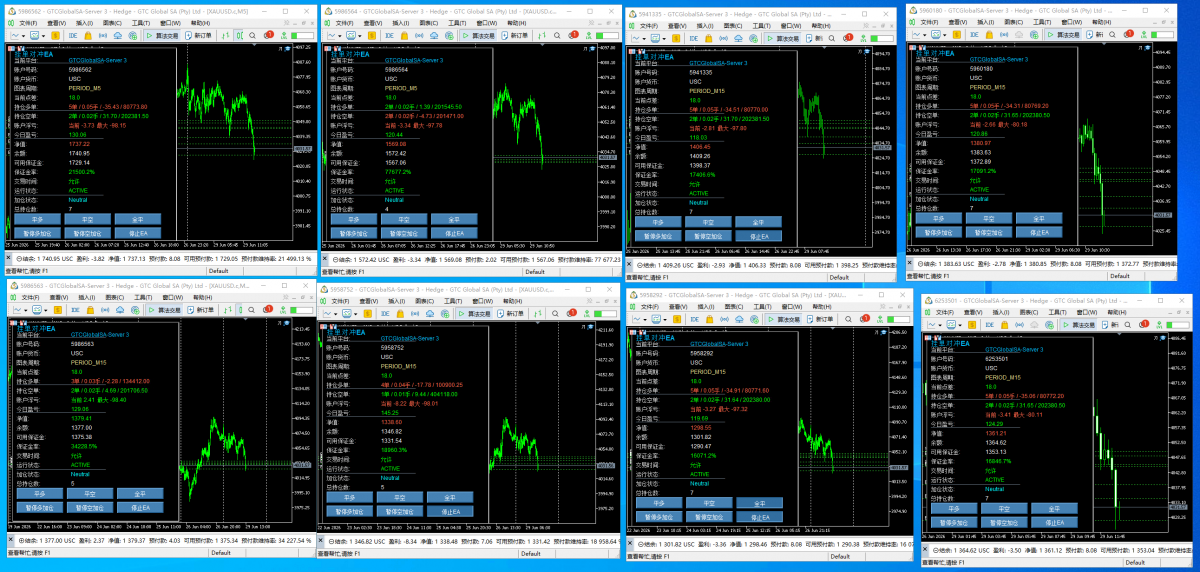Click the account user icon in window 5986562
Screen dimensions: 1200x572
(x=284, y=35)
